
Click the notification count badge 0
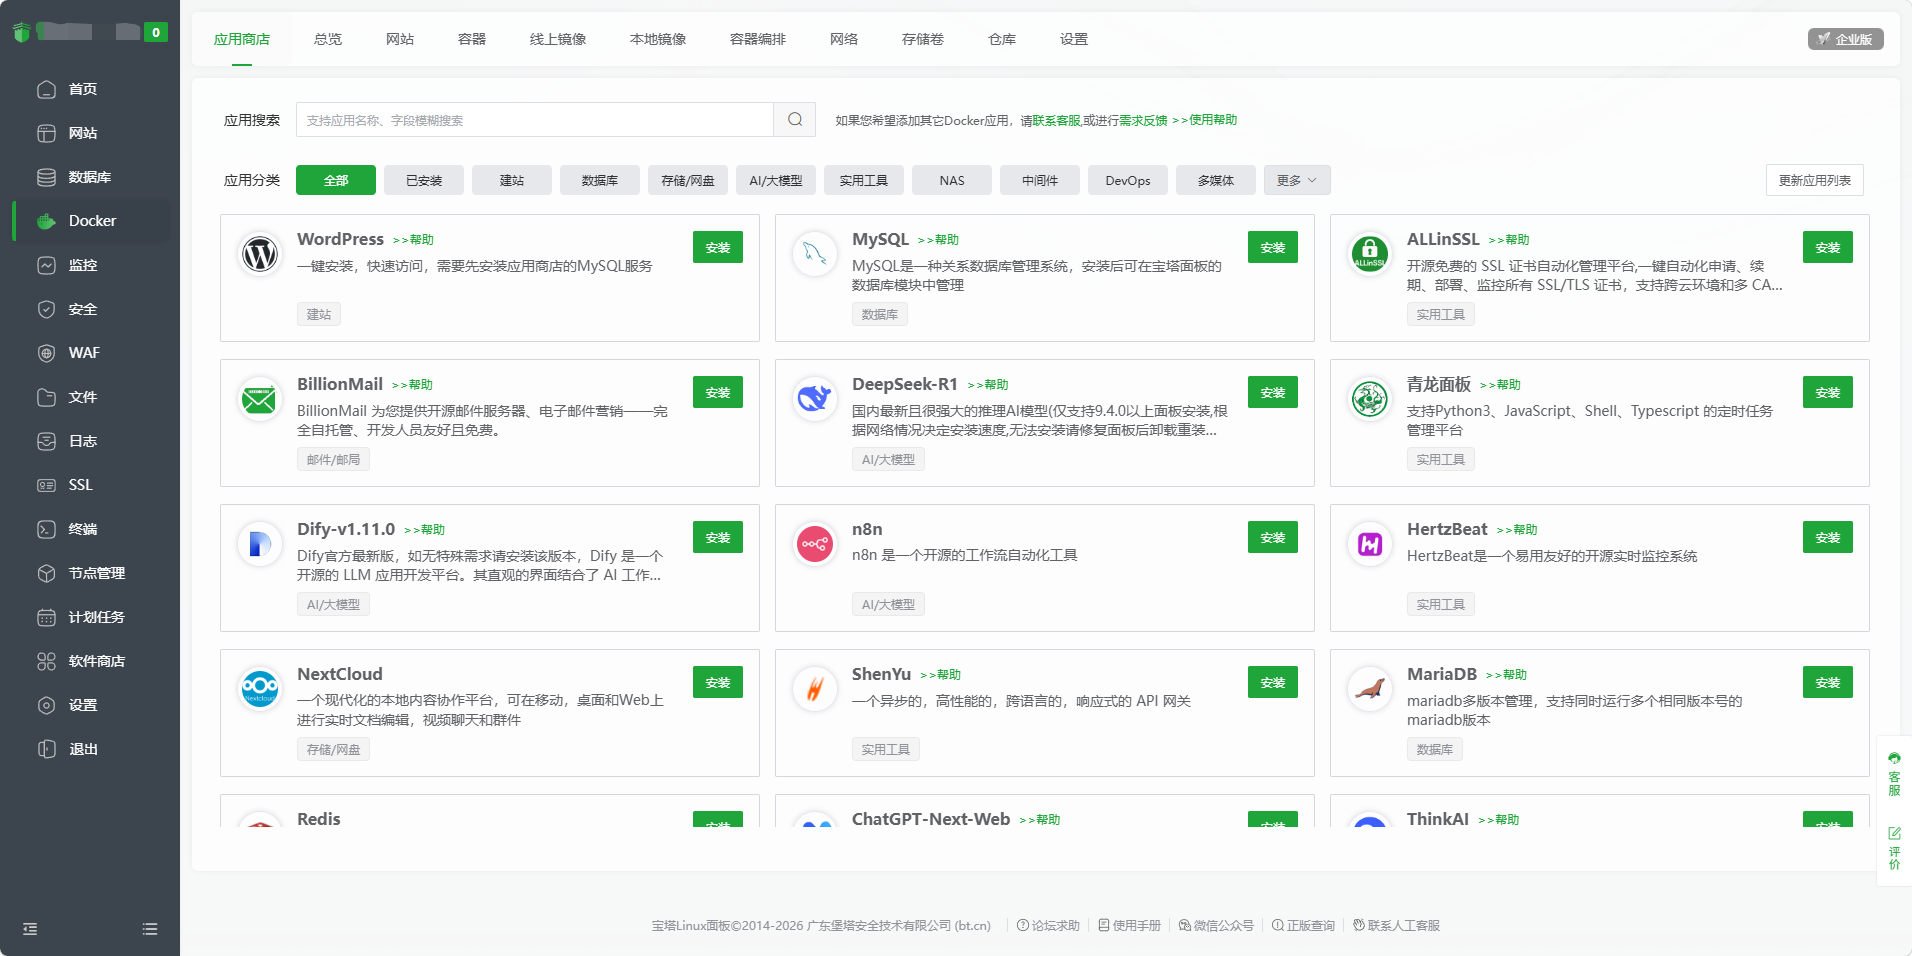pos(156,32)
